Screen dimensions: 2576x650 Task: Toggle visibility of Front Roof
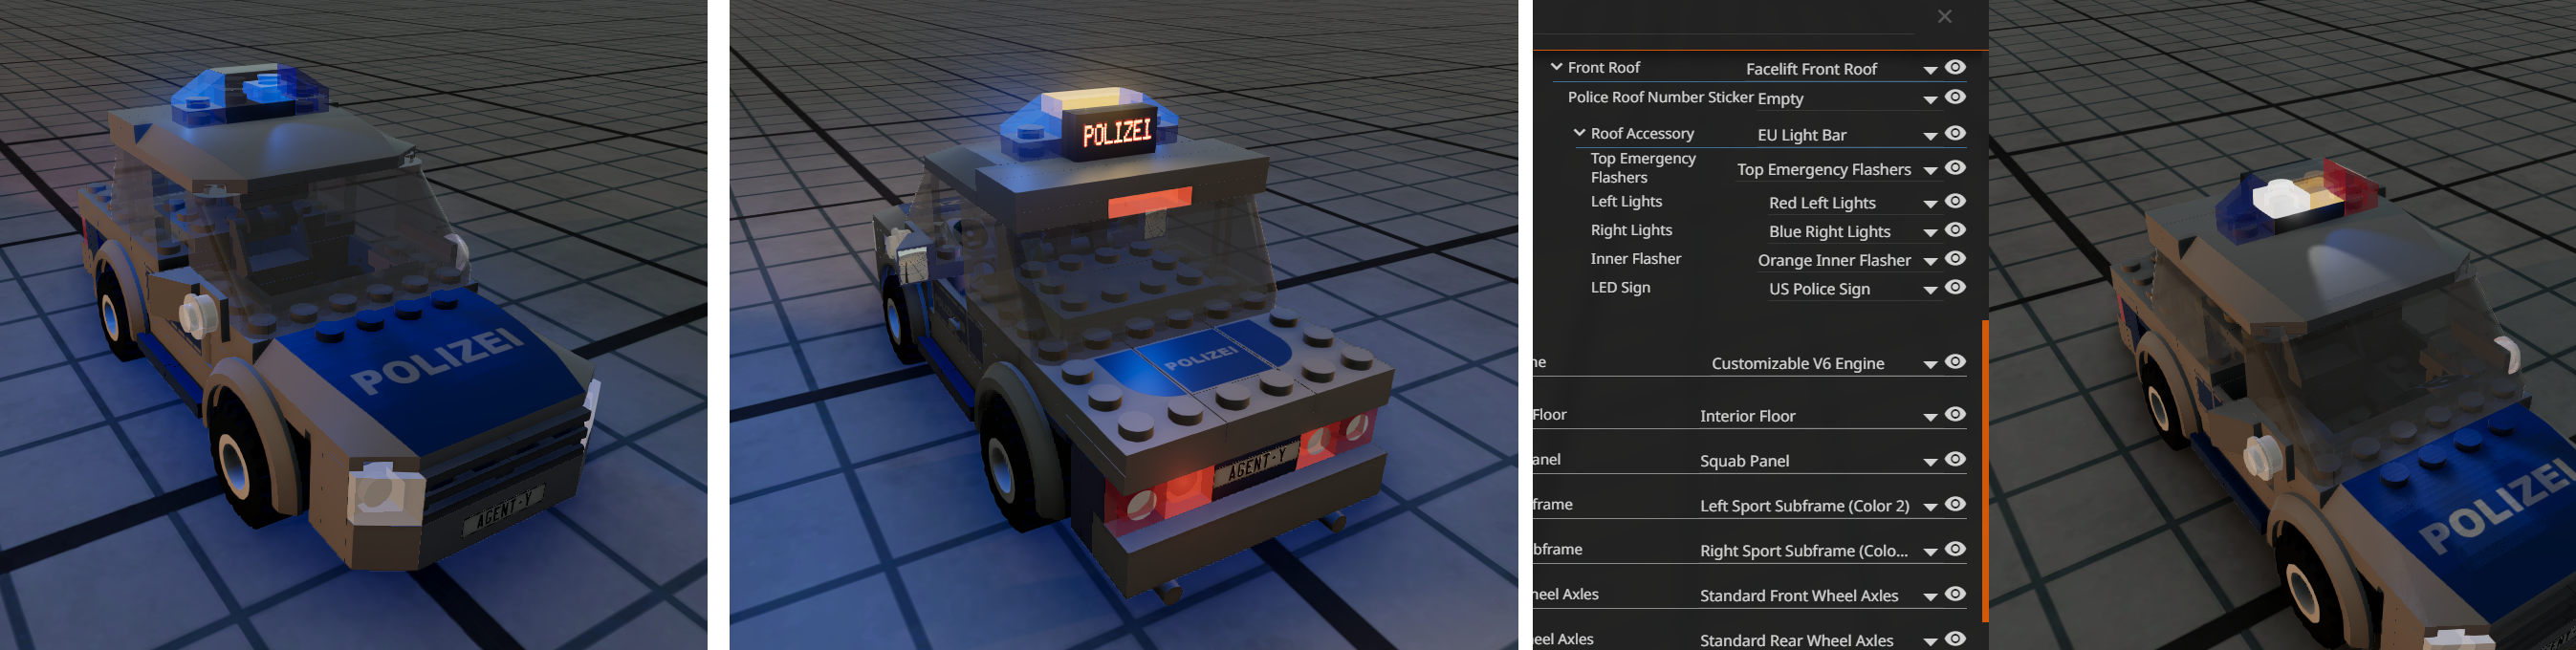pos(1956,67)
